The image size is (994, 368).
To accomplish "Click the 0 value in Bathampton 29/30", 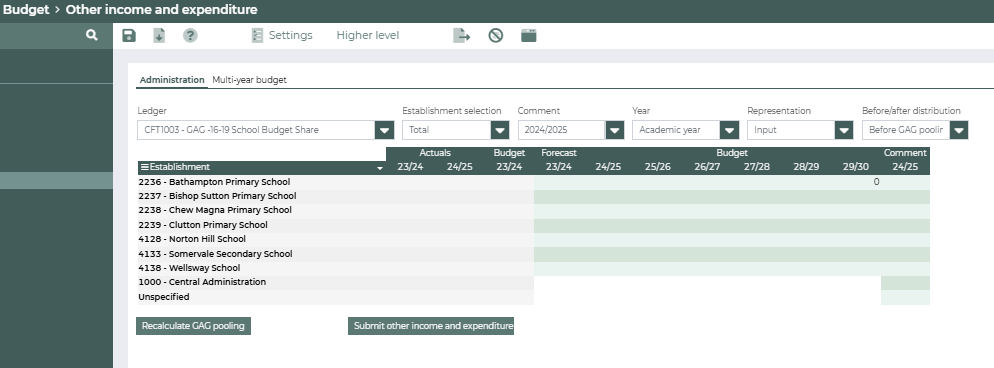I will (876, 182).
